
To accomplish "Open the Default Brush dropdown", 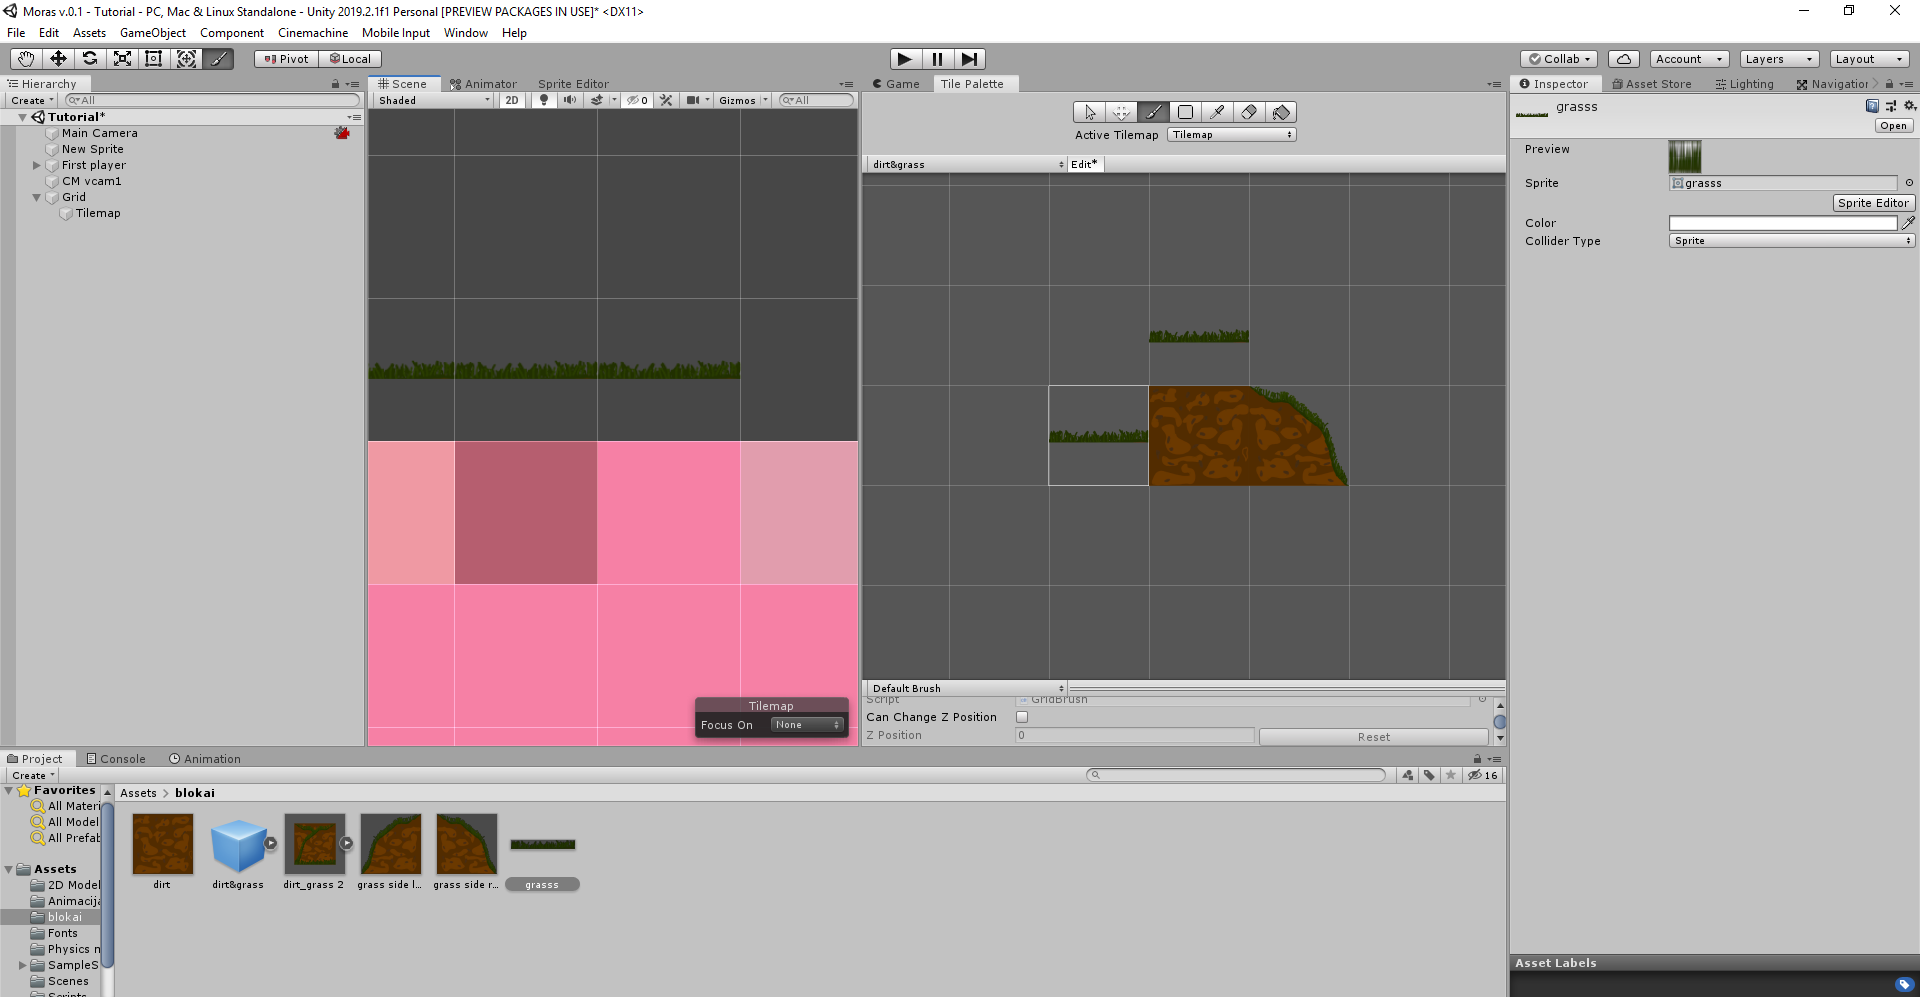I will coord(966,688).
